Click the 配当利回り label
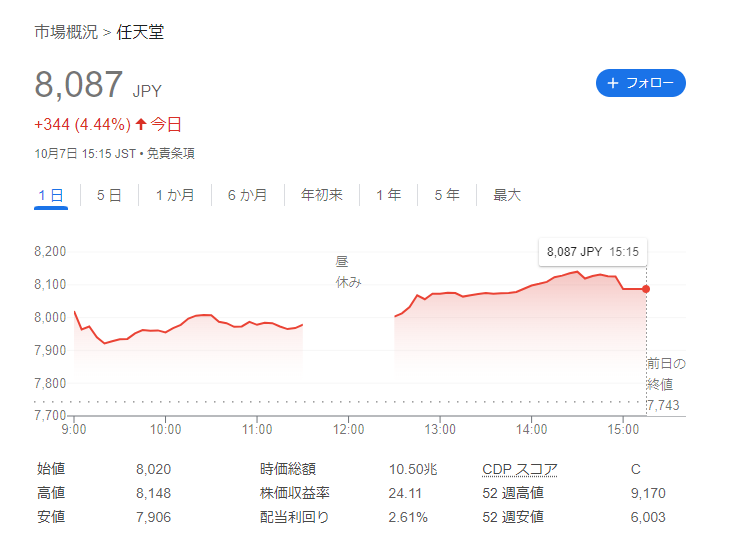 [x=295, y=517]
